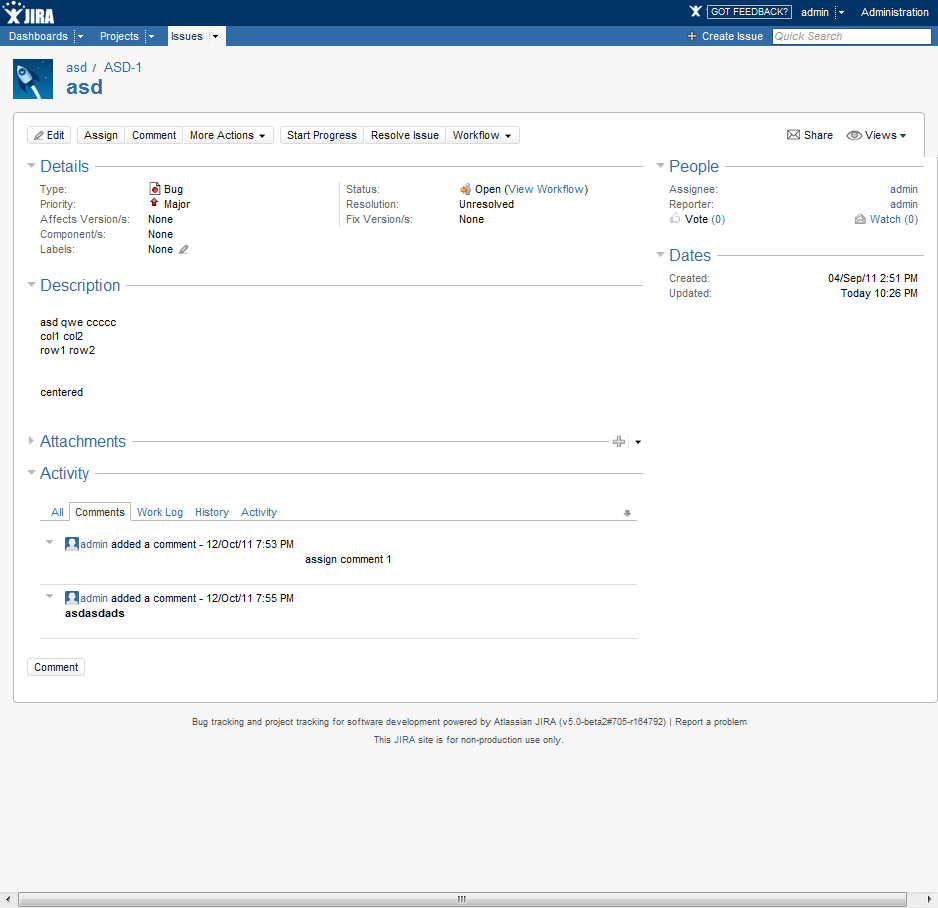The width and height of the screenshot is (938, 908).
Task: Click the pencil icon next to Labels
Action: [x=183, y=250]
